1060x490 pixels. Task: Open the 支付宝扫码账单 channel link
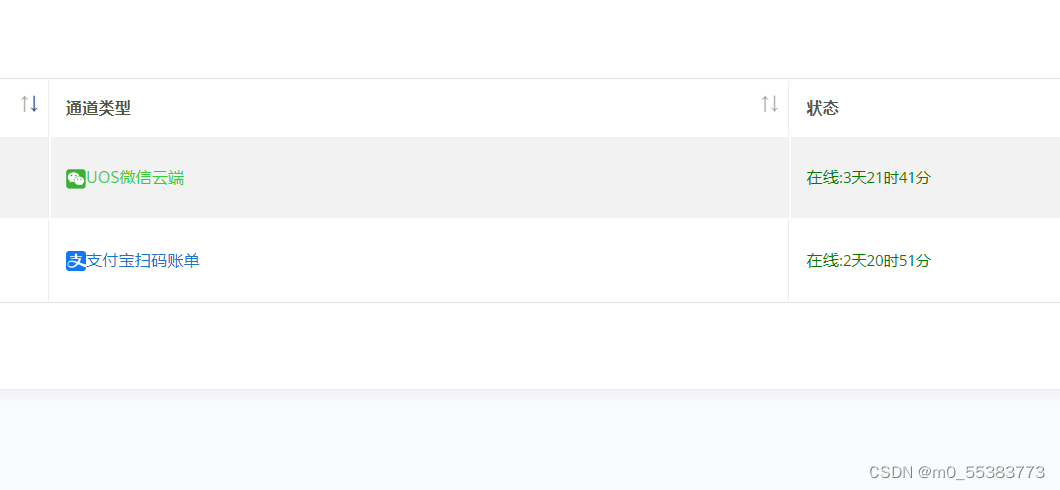[143, 260]
